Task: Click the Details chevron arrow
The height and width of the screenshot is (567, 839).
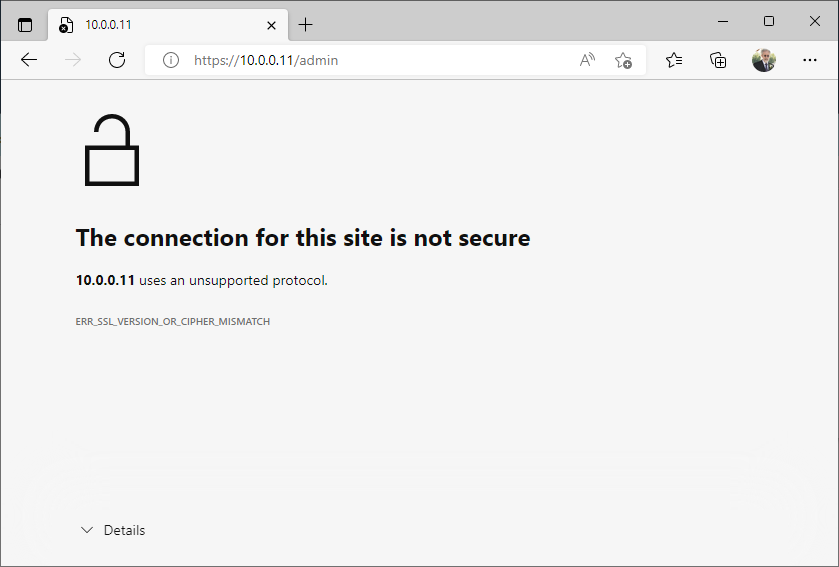Action: pyautogui.click(x=87, y=530)
